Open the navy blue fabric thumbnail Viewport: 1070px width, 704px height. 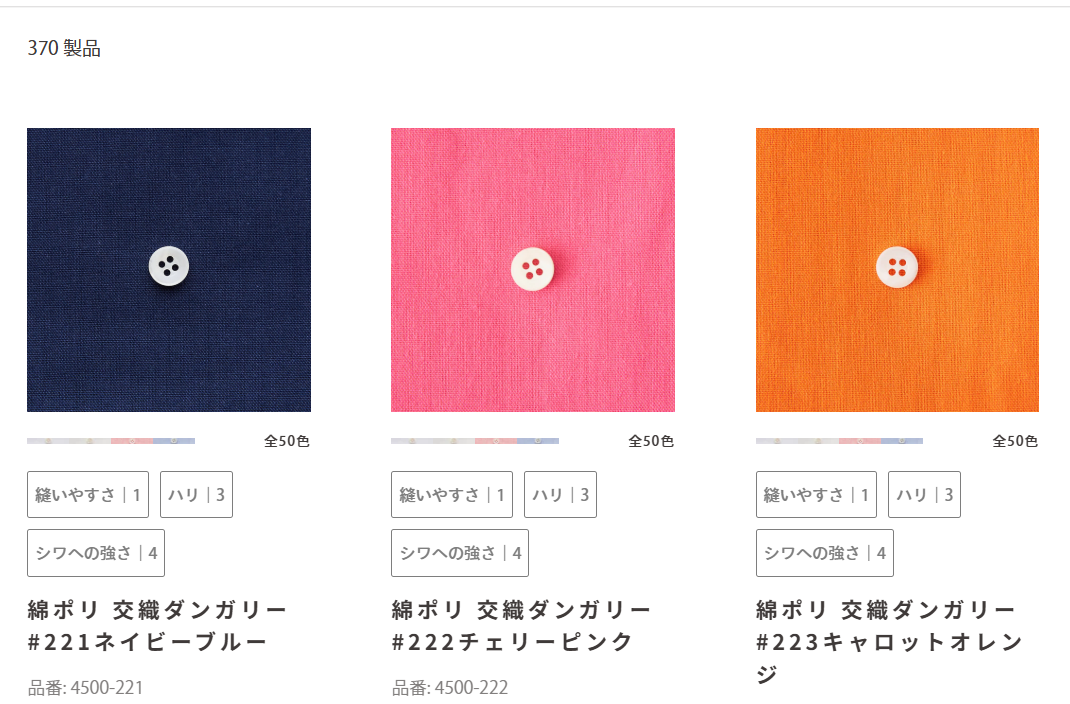click(169, 269)
